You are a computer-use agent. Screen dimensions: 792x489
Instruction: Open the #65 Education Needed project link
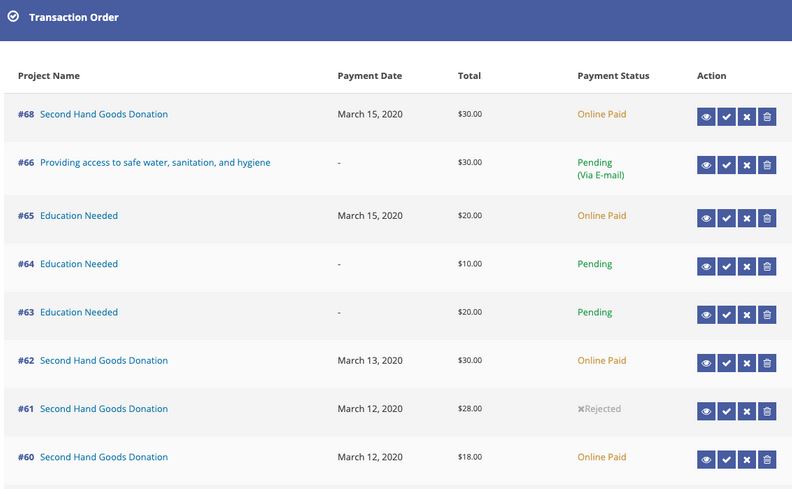click(68, 216)
